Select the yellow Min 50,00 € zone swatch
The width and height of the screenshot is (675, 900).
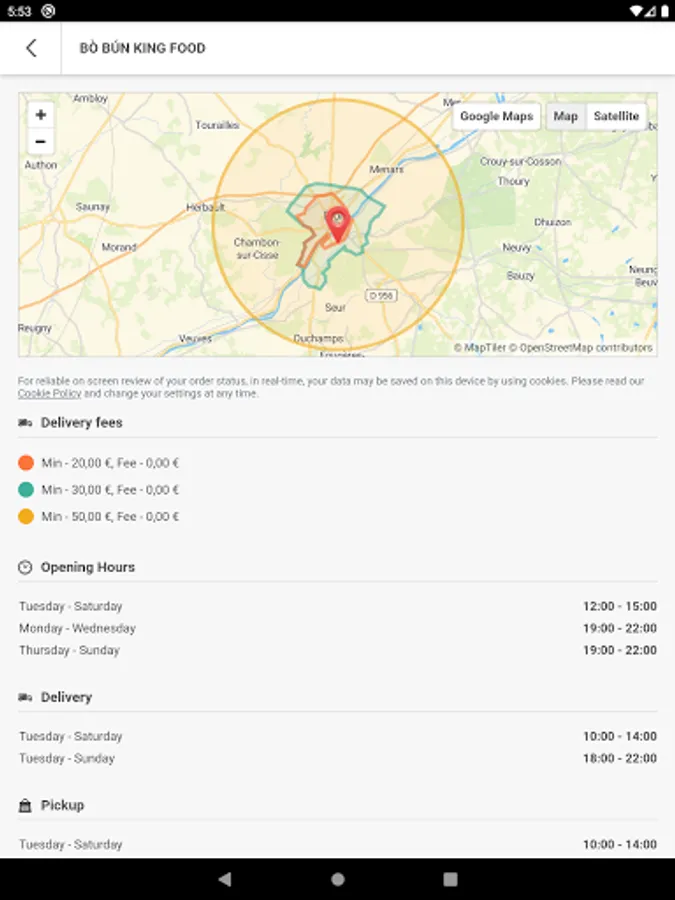click(x=26, y=517)
